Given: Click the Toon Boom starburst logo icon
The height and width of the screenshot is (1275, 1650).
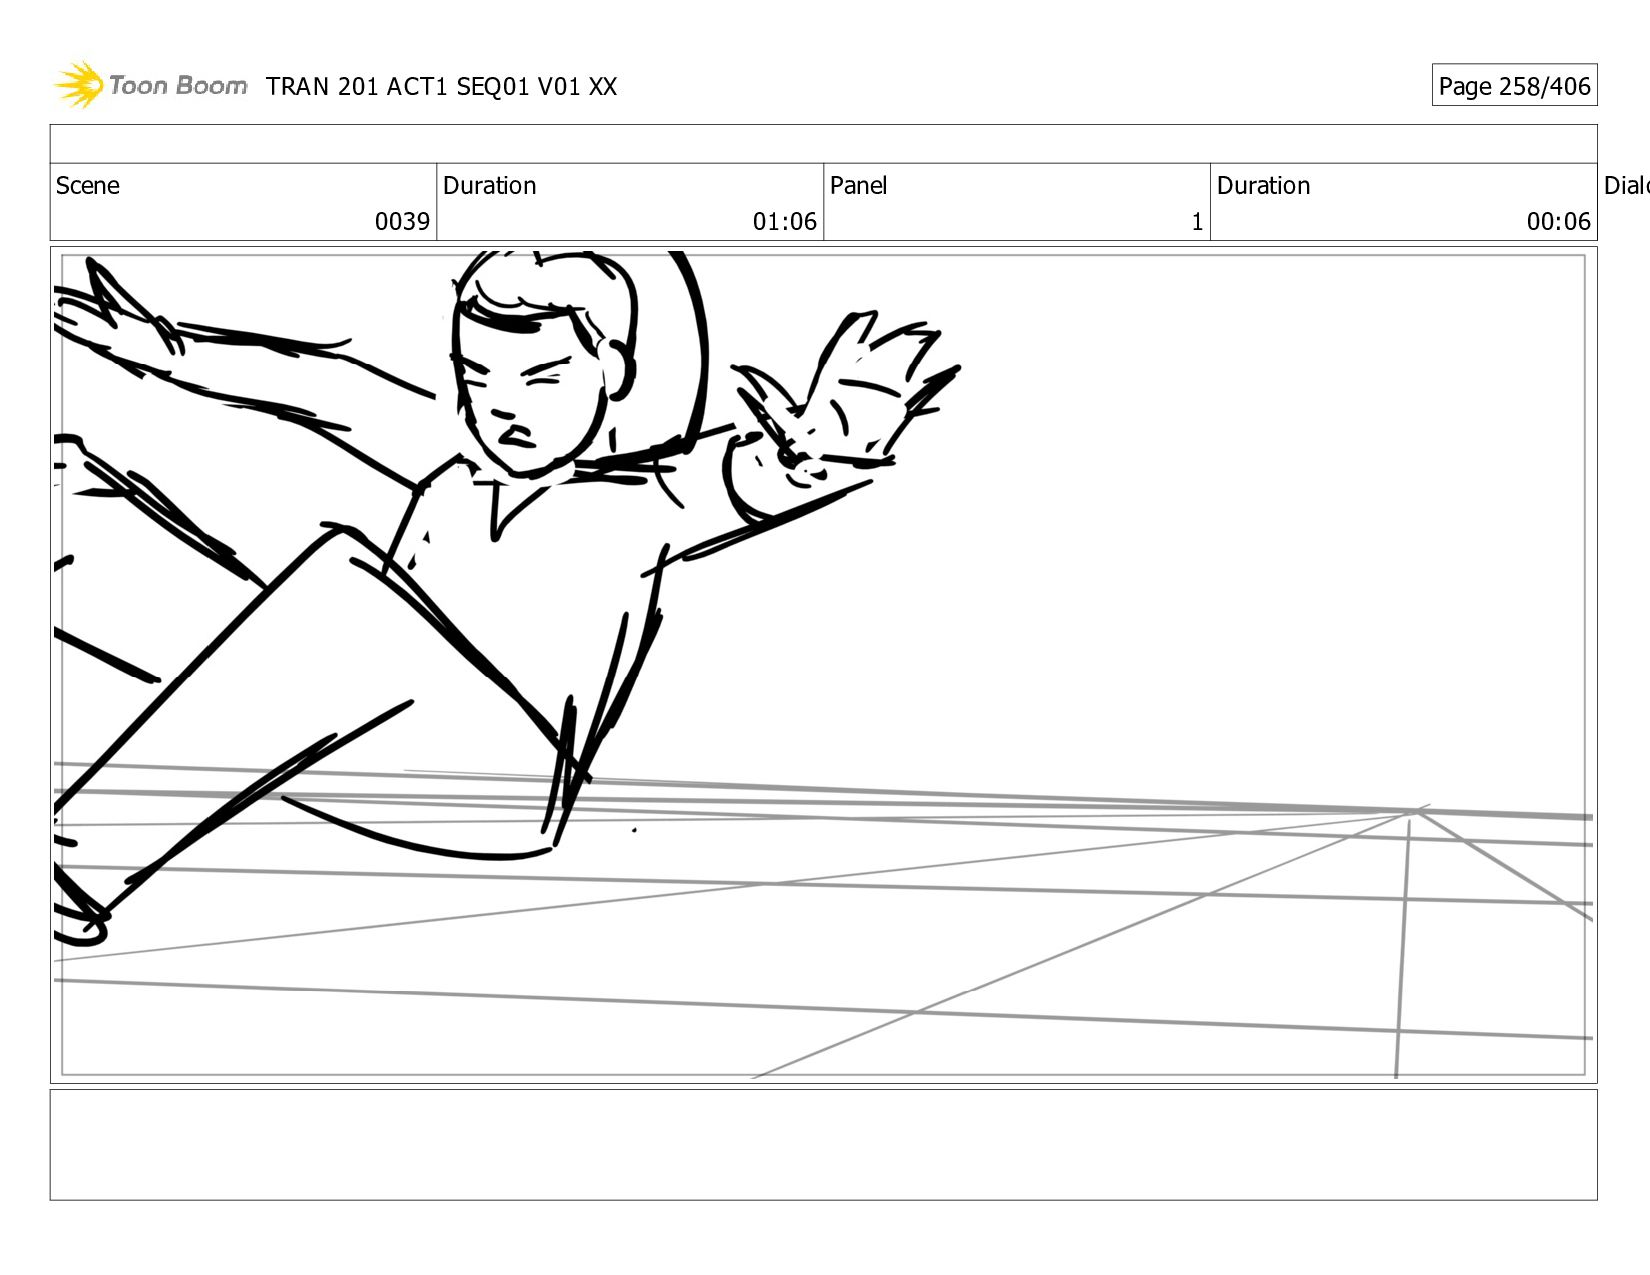Looking at the screenshot, I should pos(79,85).
